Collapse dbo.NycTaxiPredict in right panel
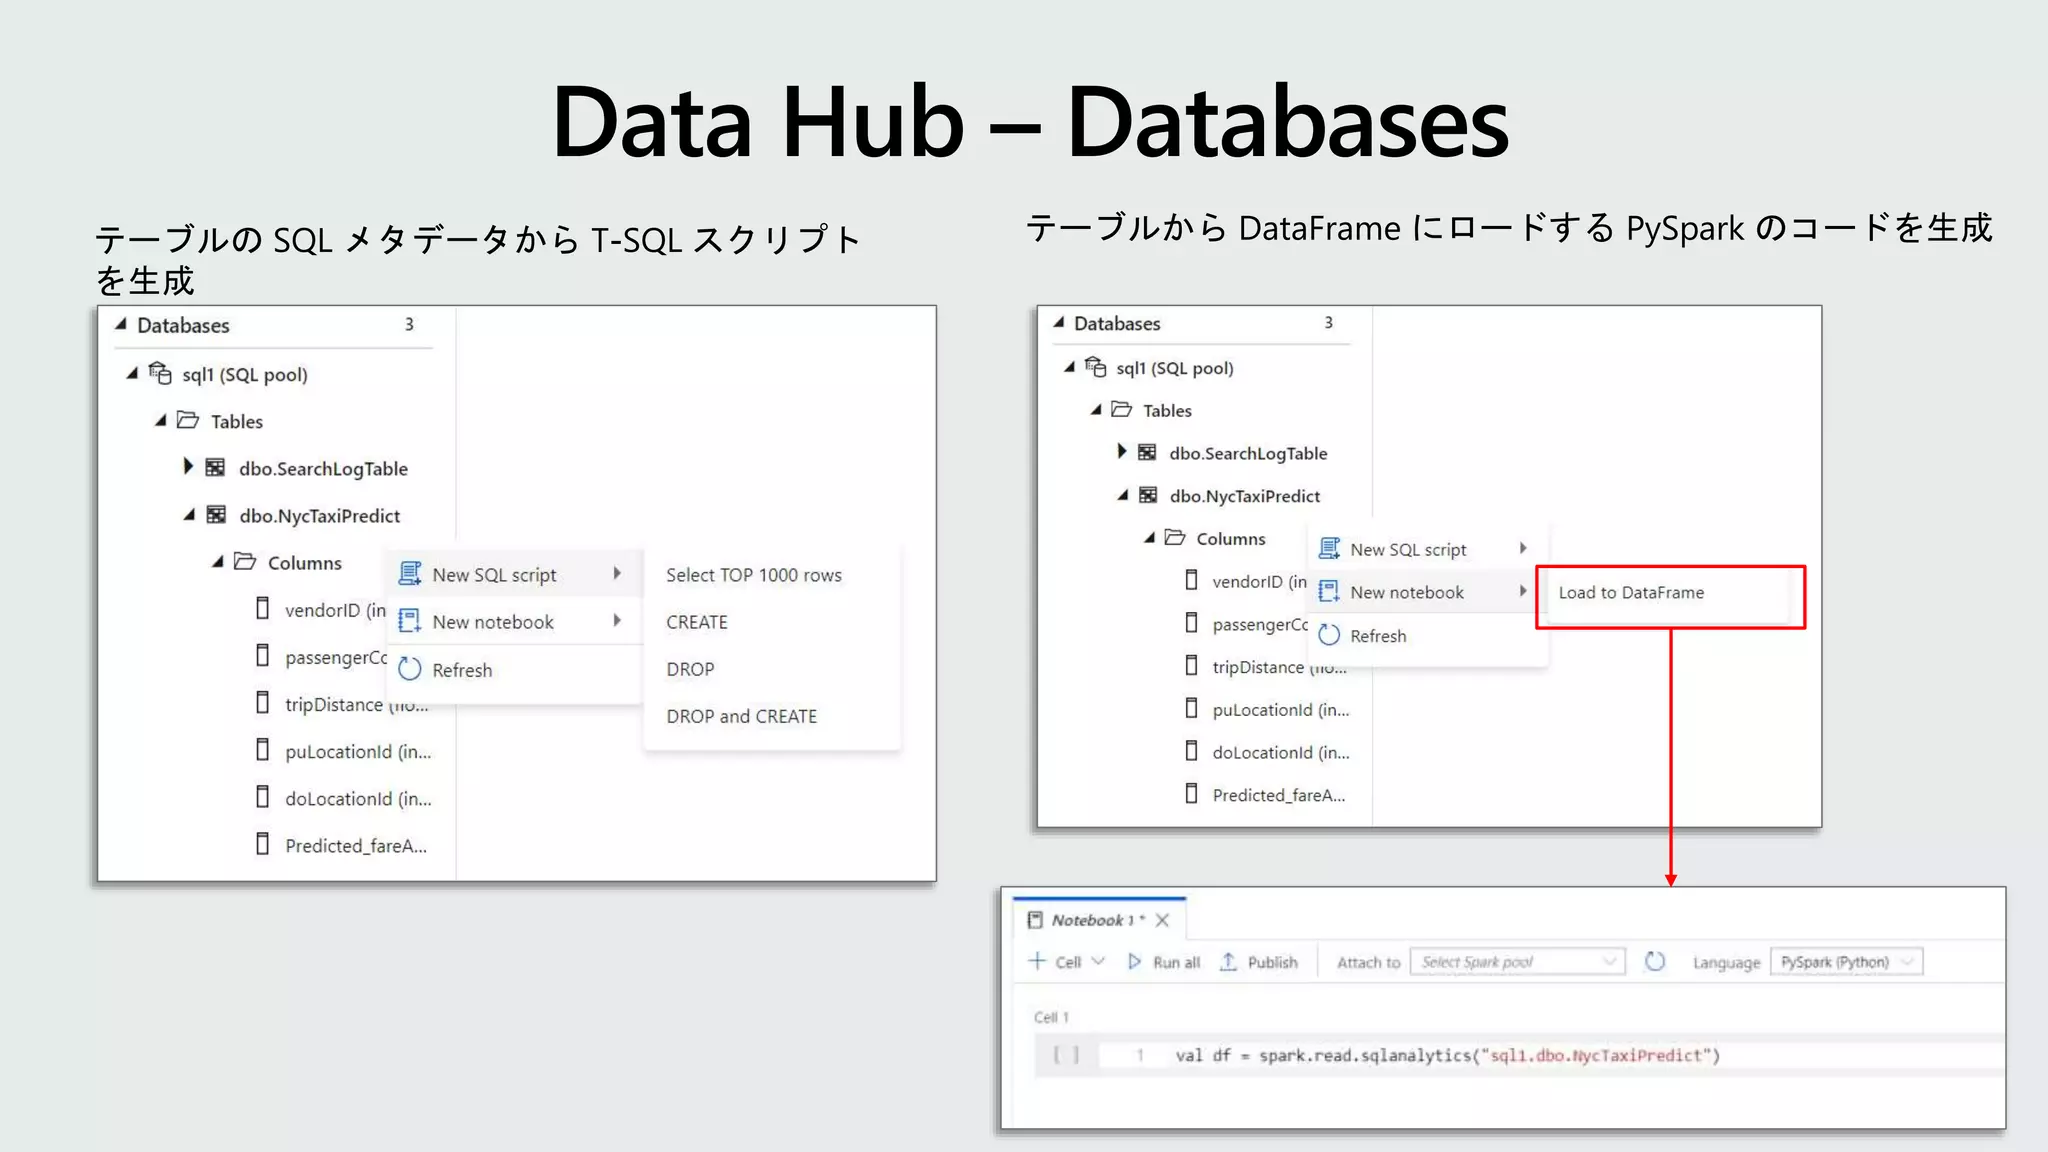Screen dimensions: 2048x1152 point(1123,495)
